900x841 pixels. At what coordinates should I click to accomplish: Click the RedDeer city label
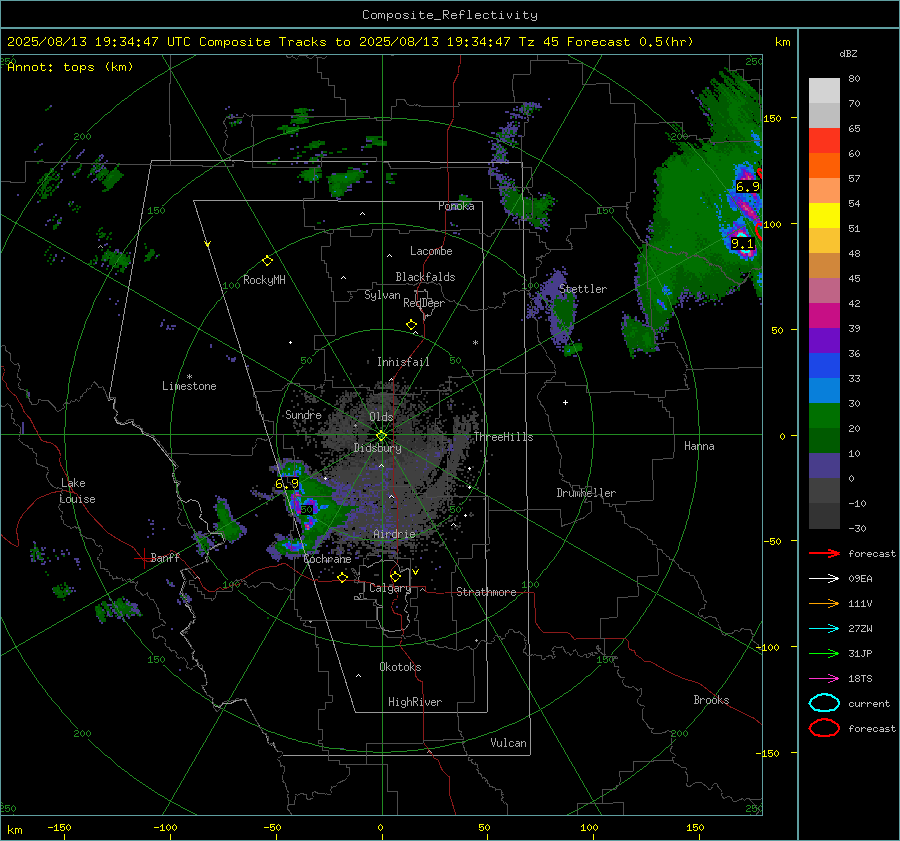pyautogui.click(x=424, y=303)
